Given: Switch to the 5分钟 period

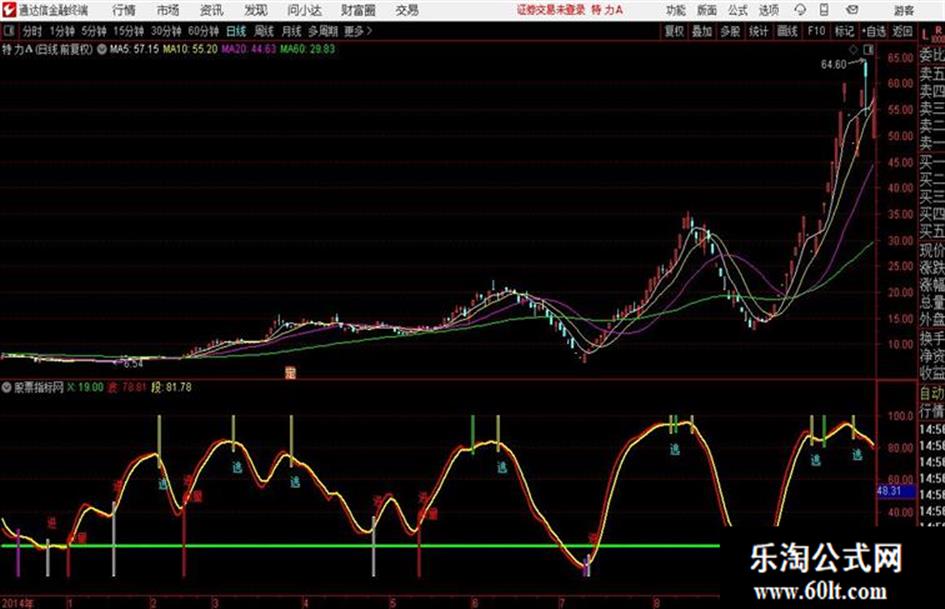Looking at the screenshot, I should 93,31.
